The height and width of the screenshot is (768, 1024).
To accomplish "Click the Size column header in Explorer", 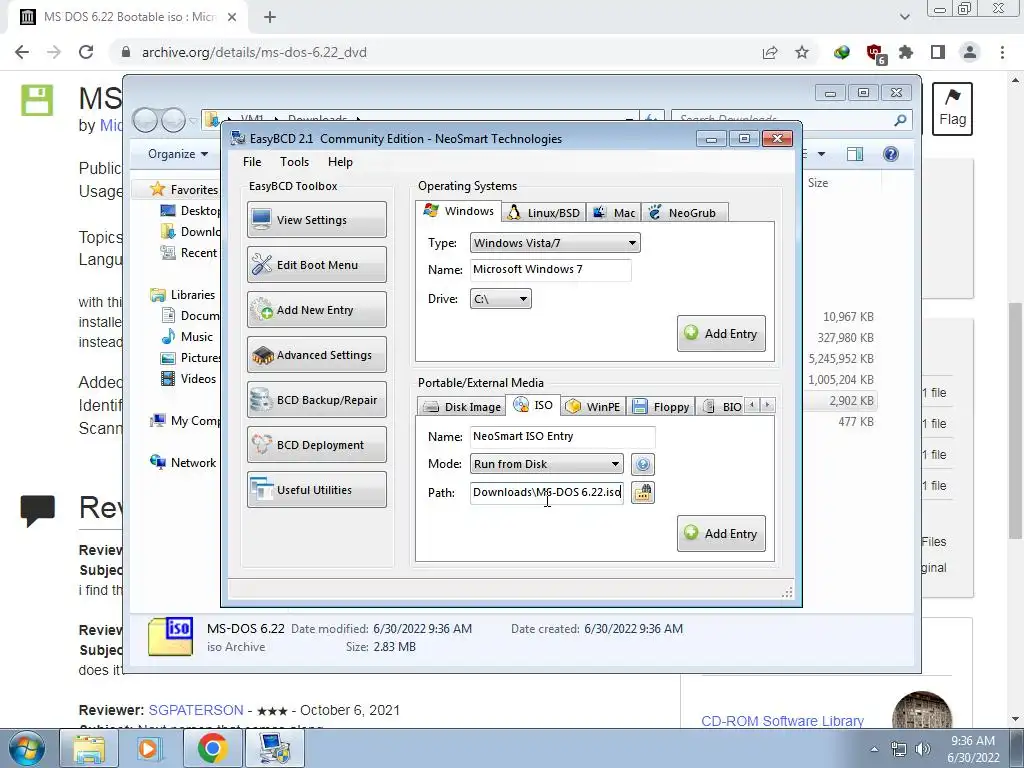I will coord(818,183).
